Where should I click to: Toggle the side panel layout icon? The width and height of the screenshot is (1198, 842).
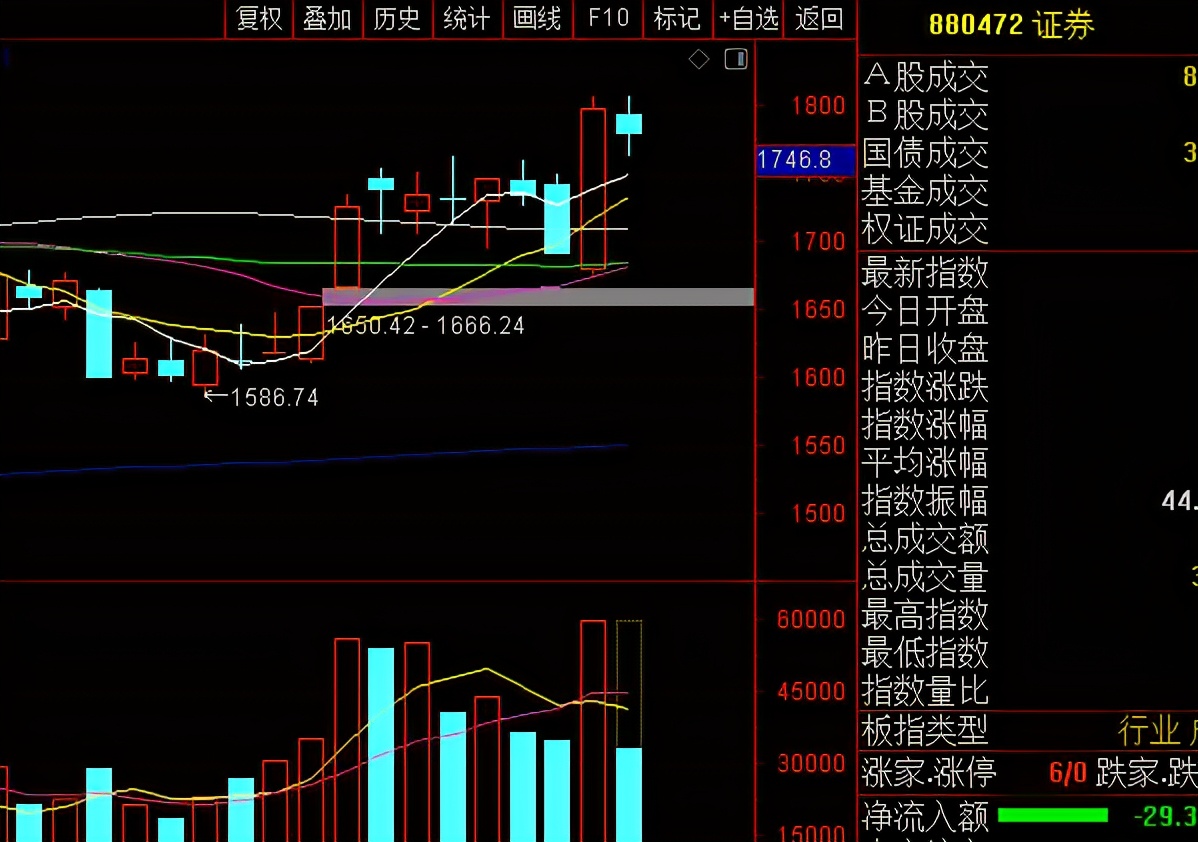(736, 59)
